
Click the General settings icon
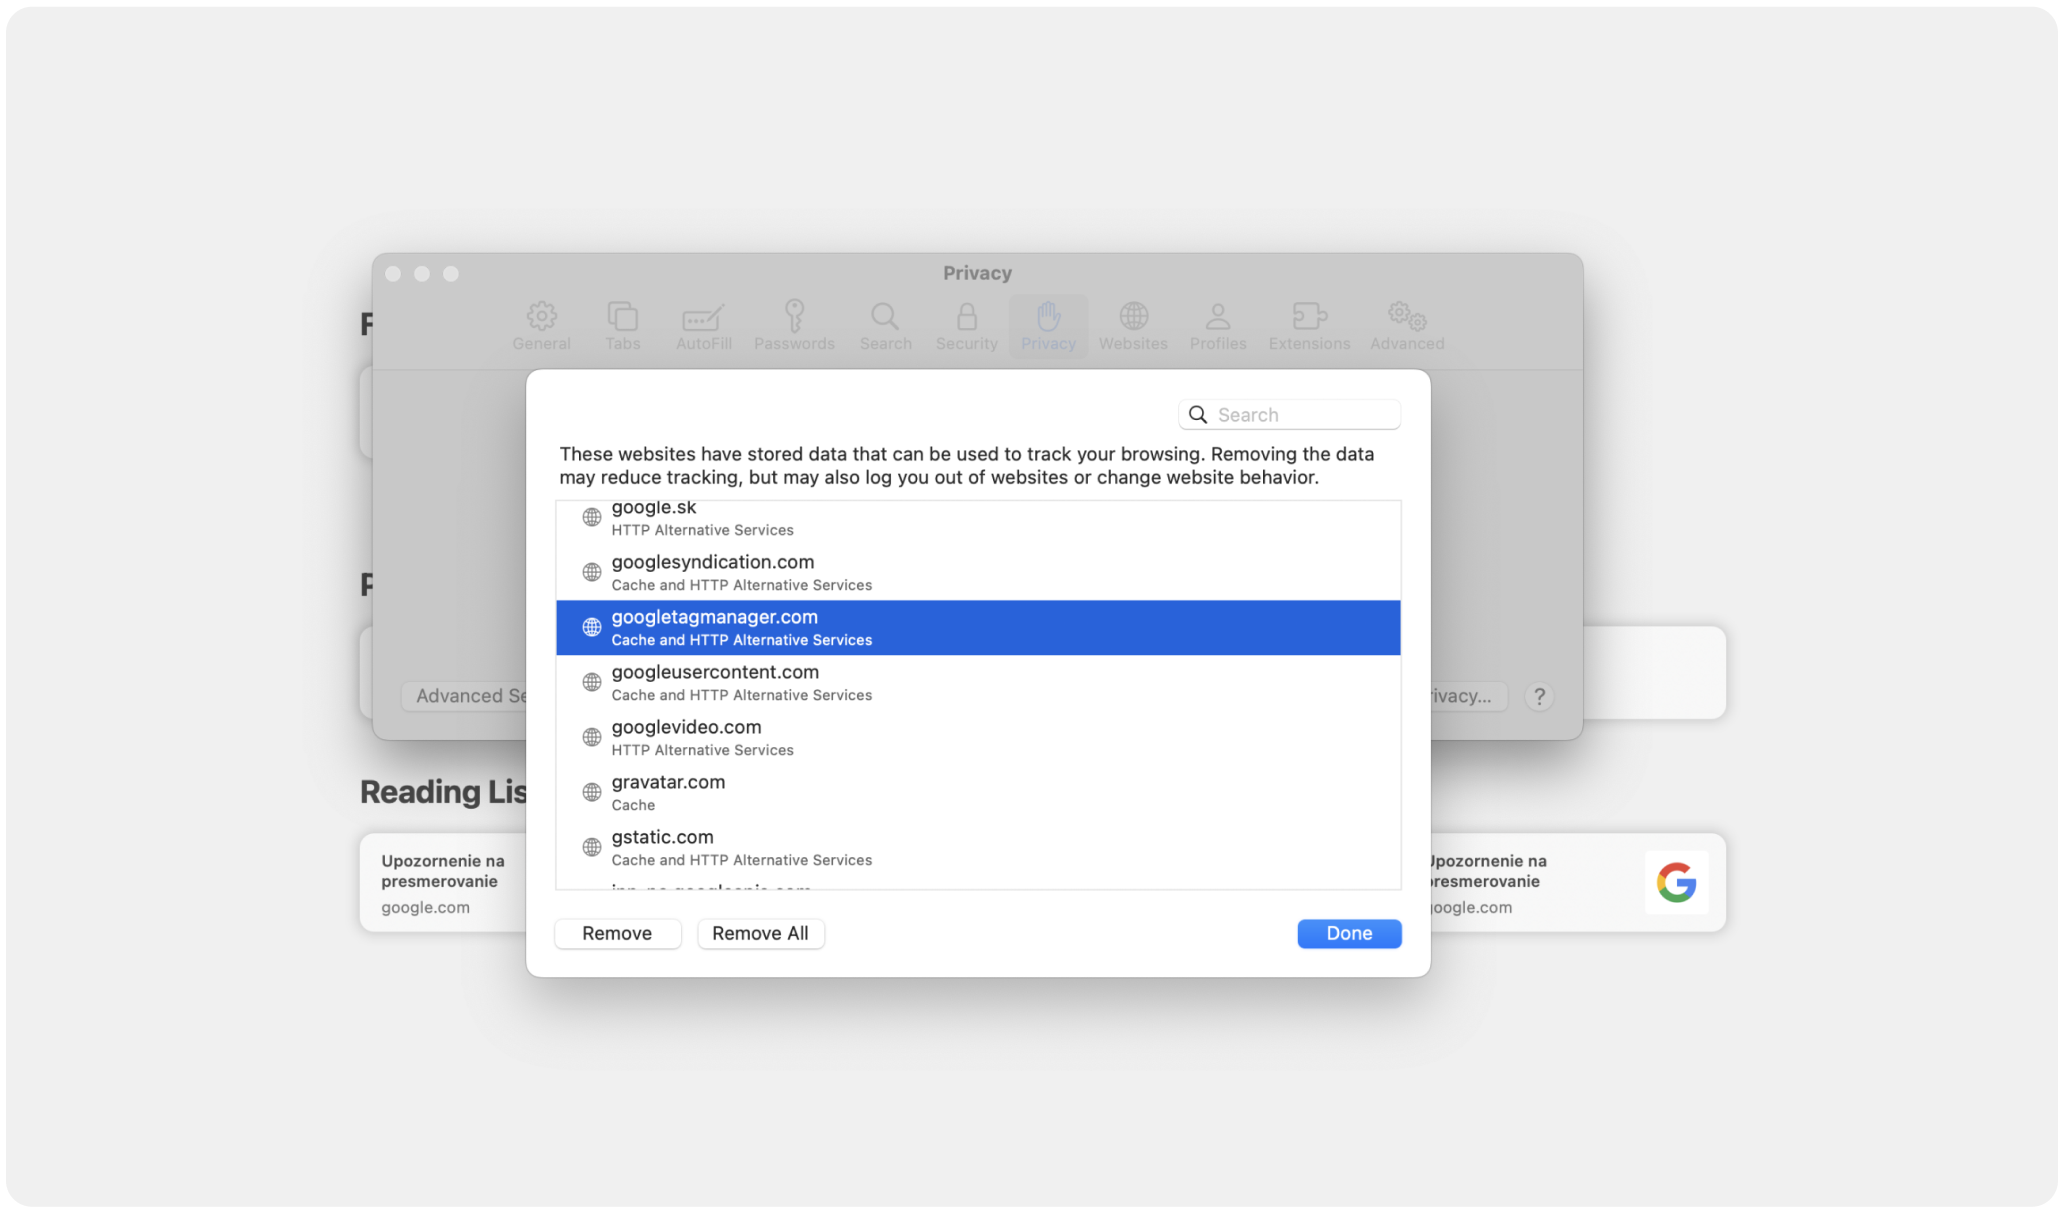coord(541,325)
